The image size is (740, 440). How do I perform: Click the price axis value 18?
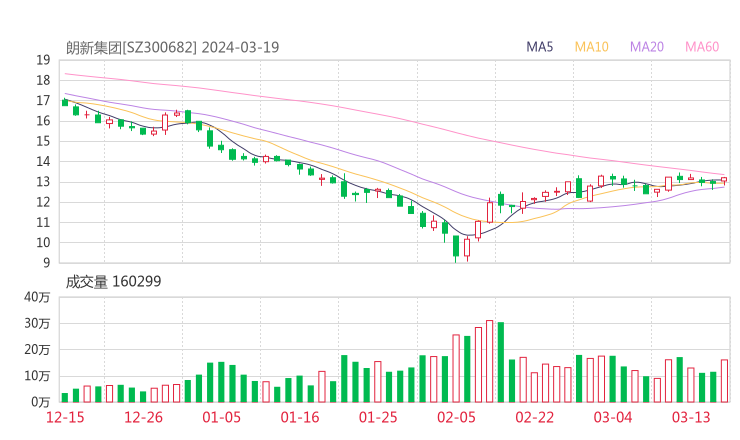pos(43,80)
